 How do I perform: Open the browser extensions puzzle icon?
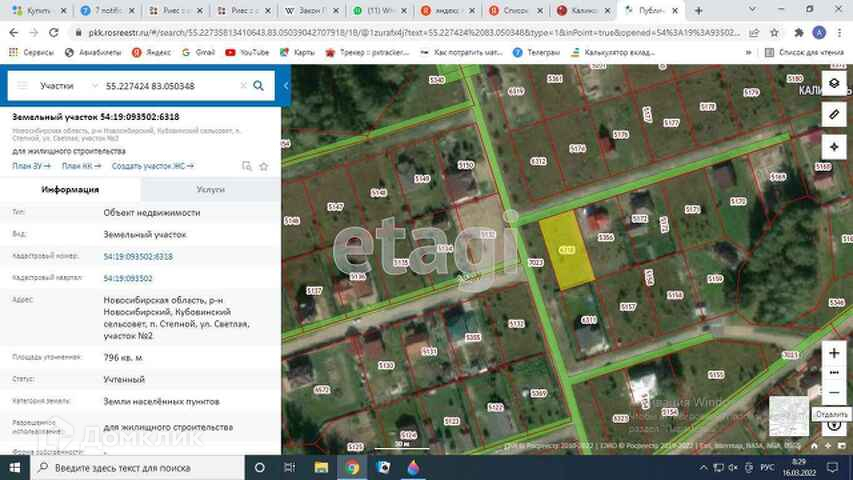click(x=799, y=33)
